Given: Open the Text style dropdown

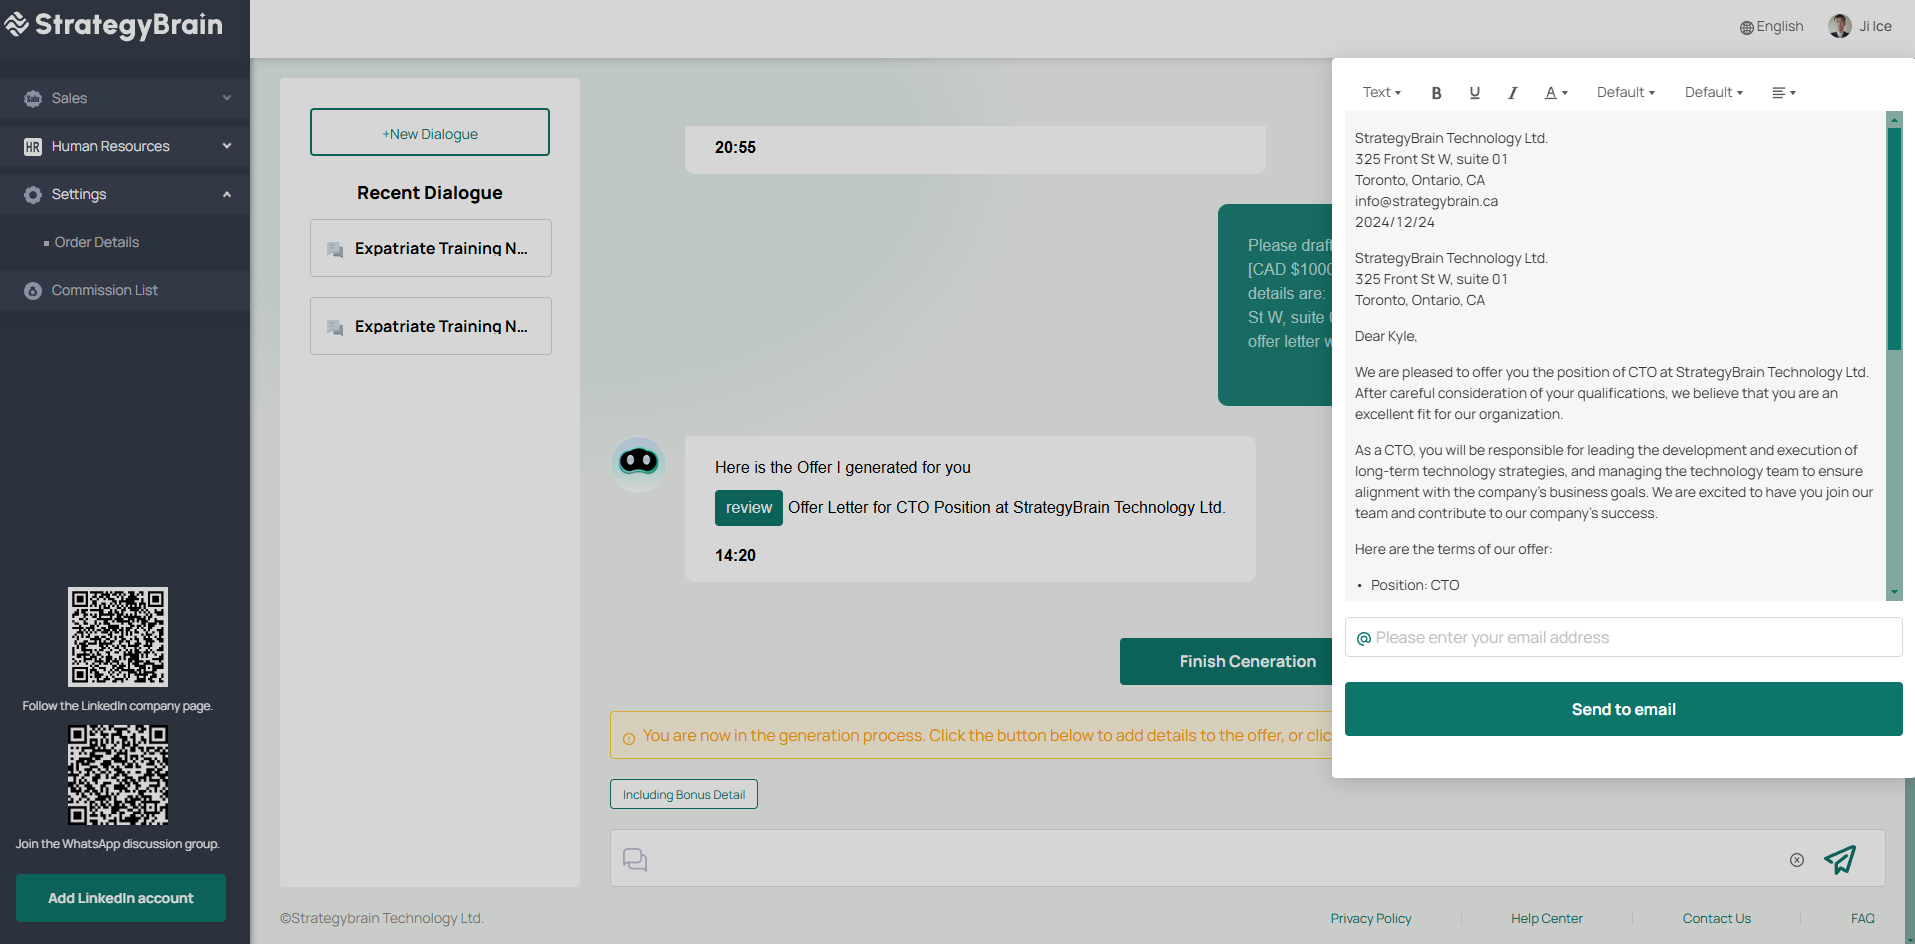Looking at the screenshot, I should (x=1382, y=93).
